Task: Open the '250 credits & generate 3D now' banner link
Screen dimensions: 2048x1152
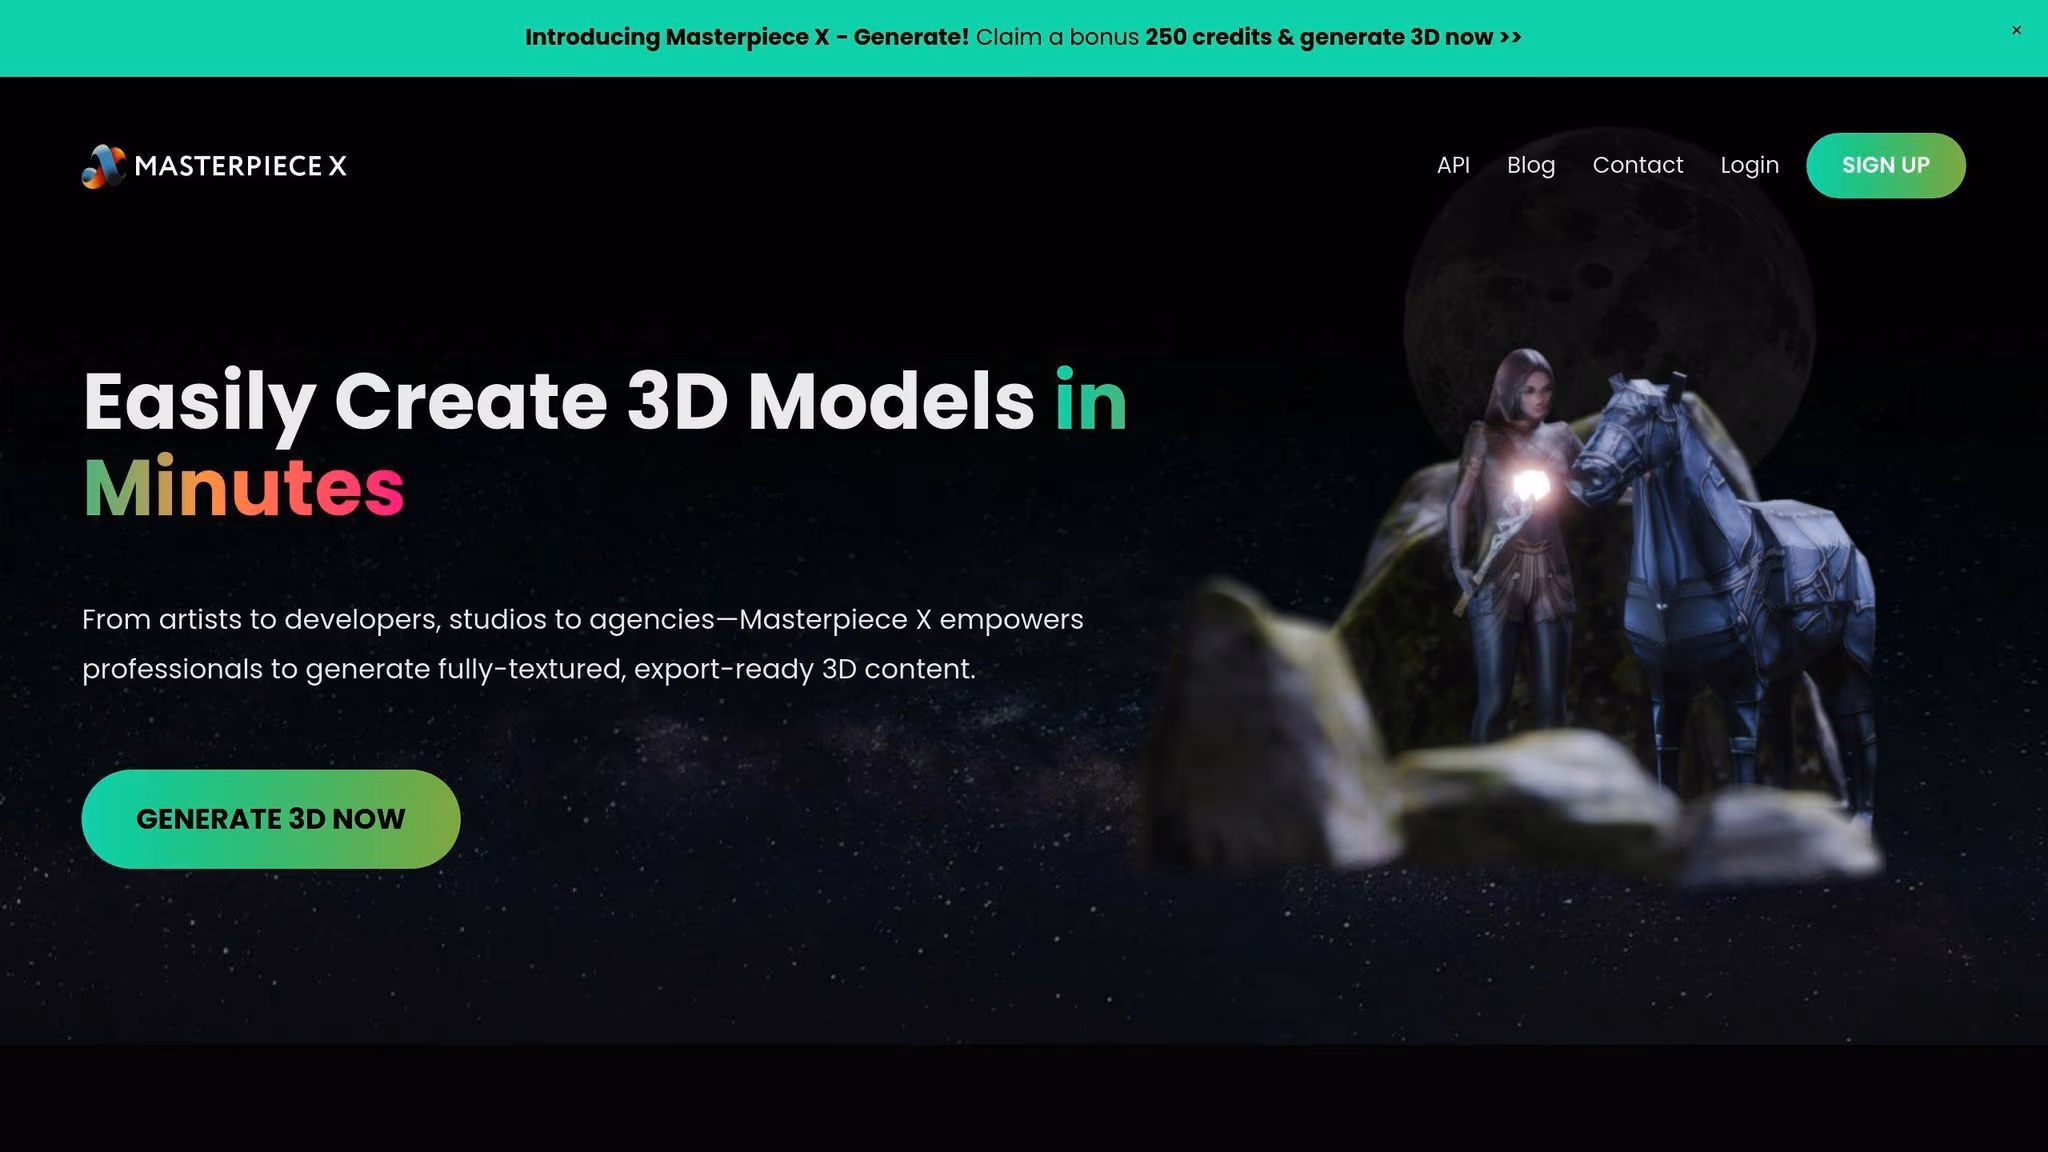Action: tap(1333, 37)
